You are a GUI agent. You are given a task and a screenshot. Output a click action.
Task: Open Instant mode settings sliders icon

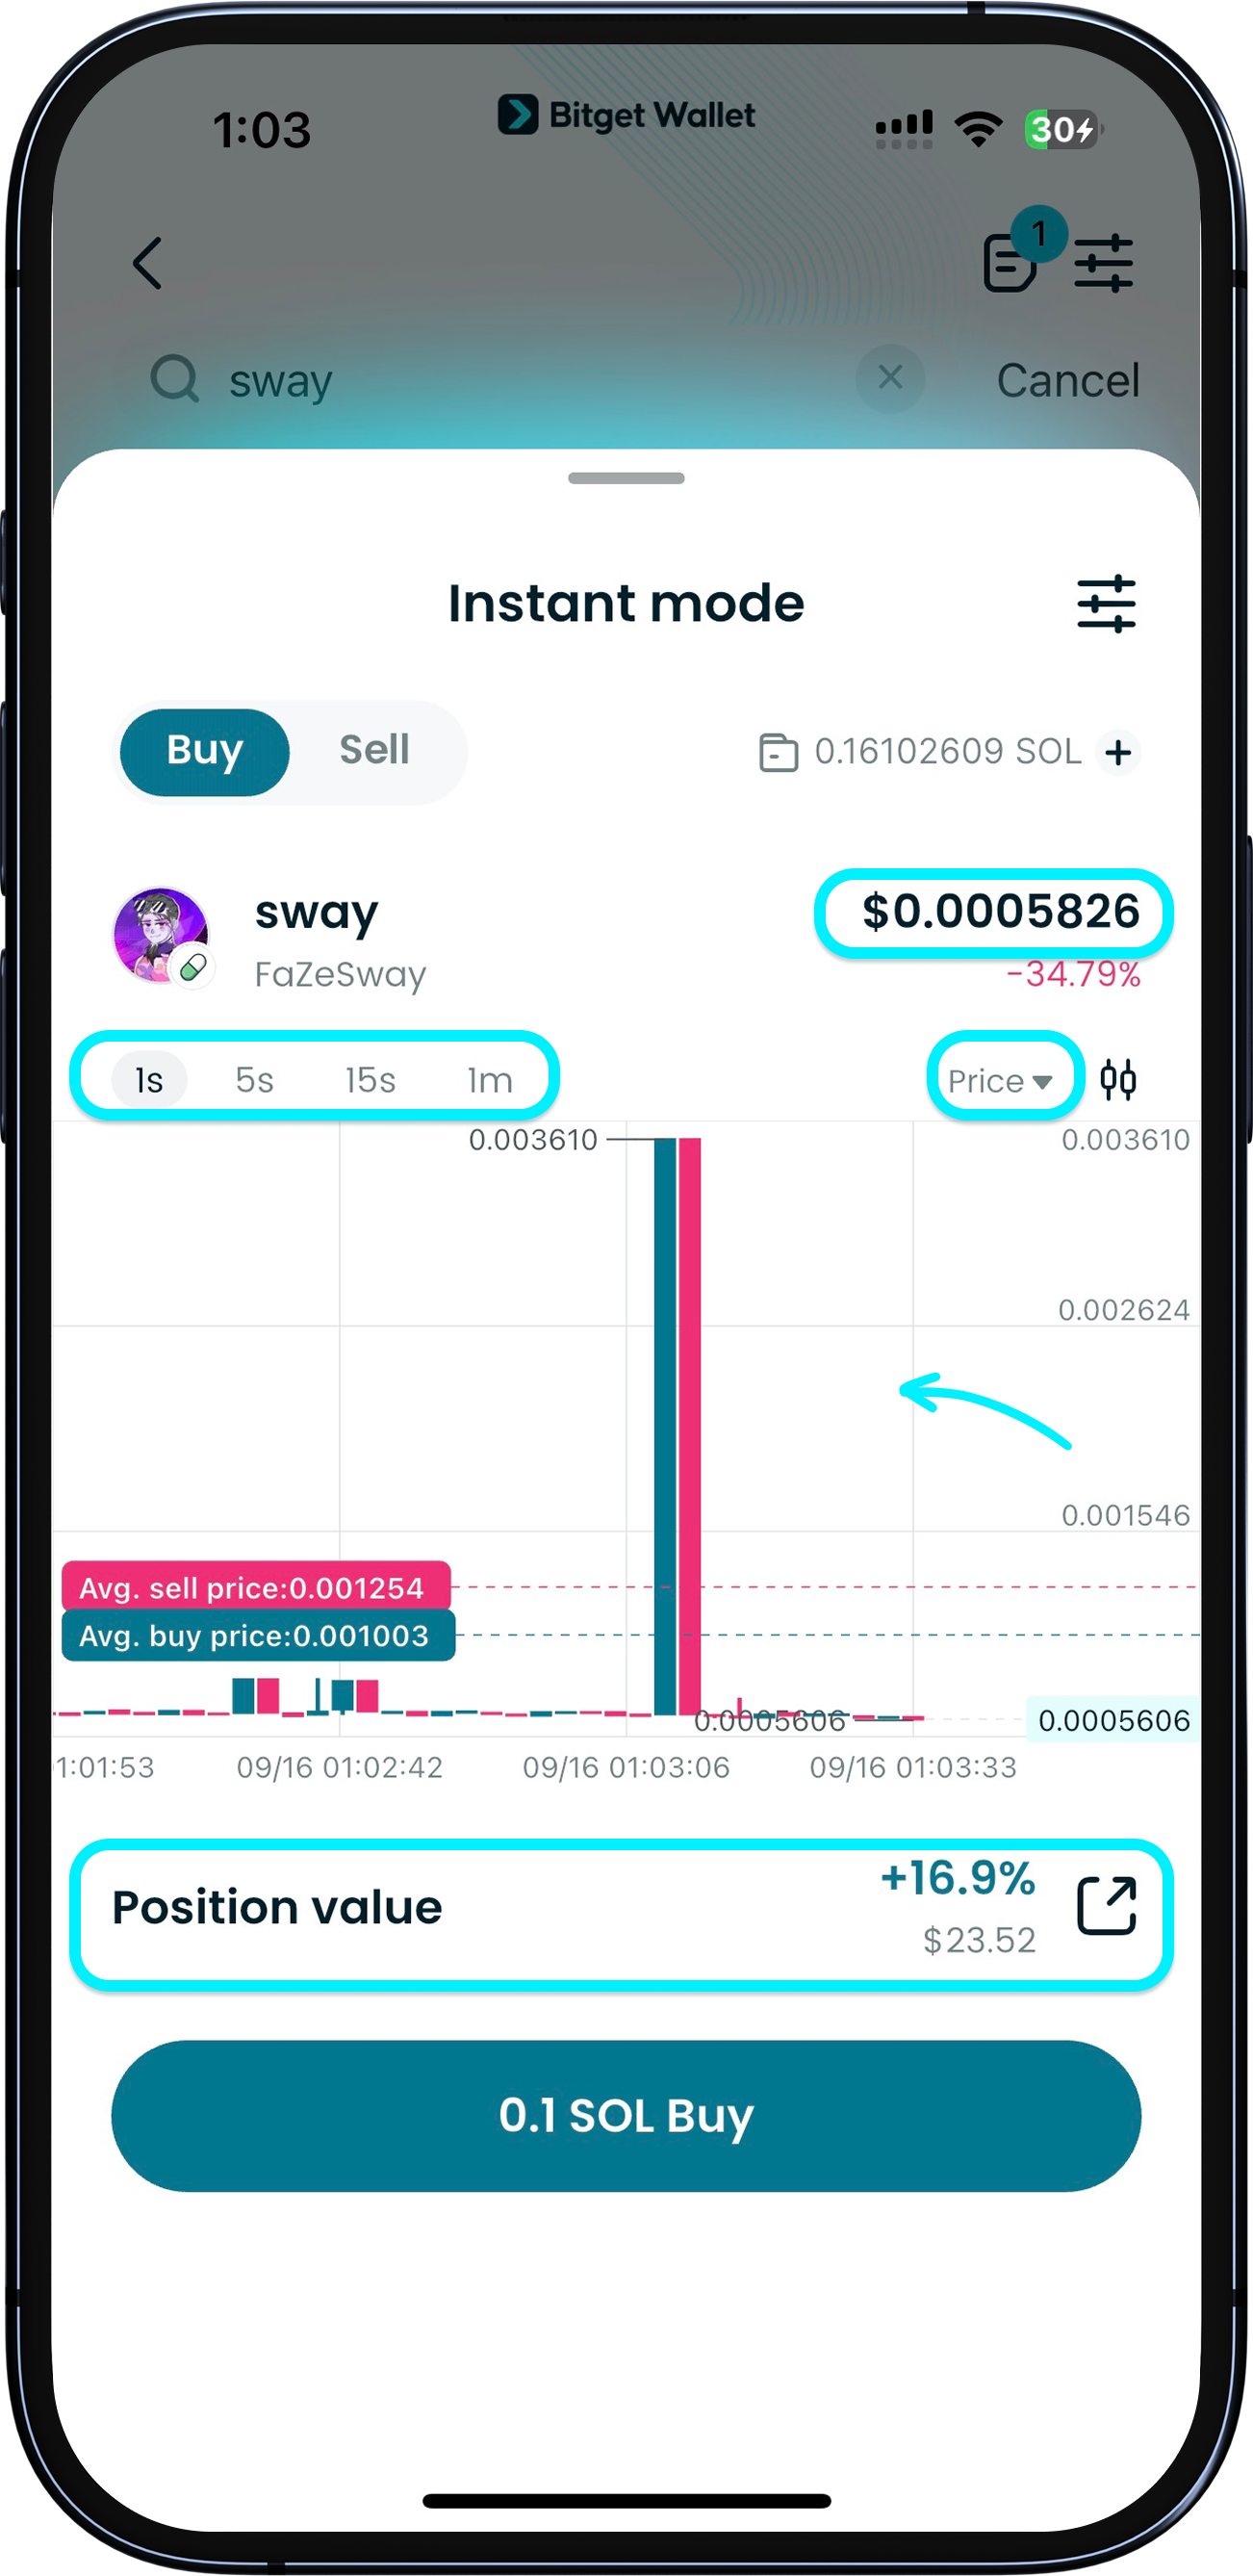(1105, 604)
